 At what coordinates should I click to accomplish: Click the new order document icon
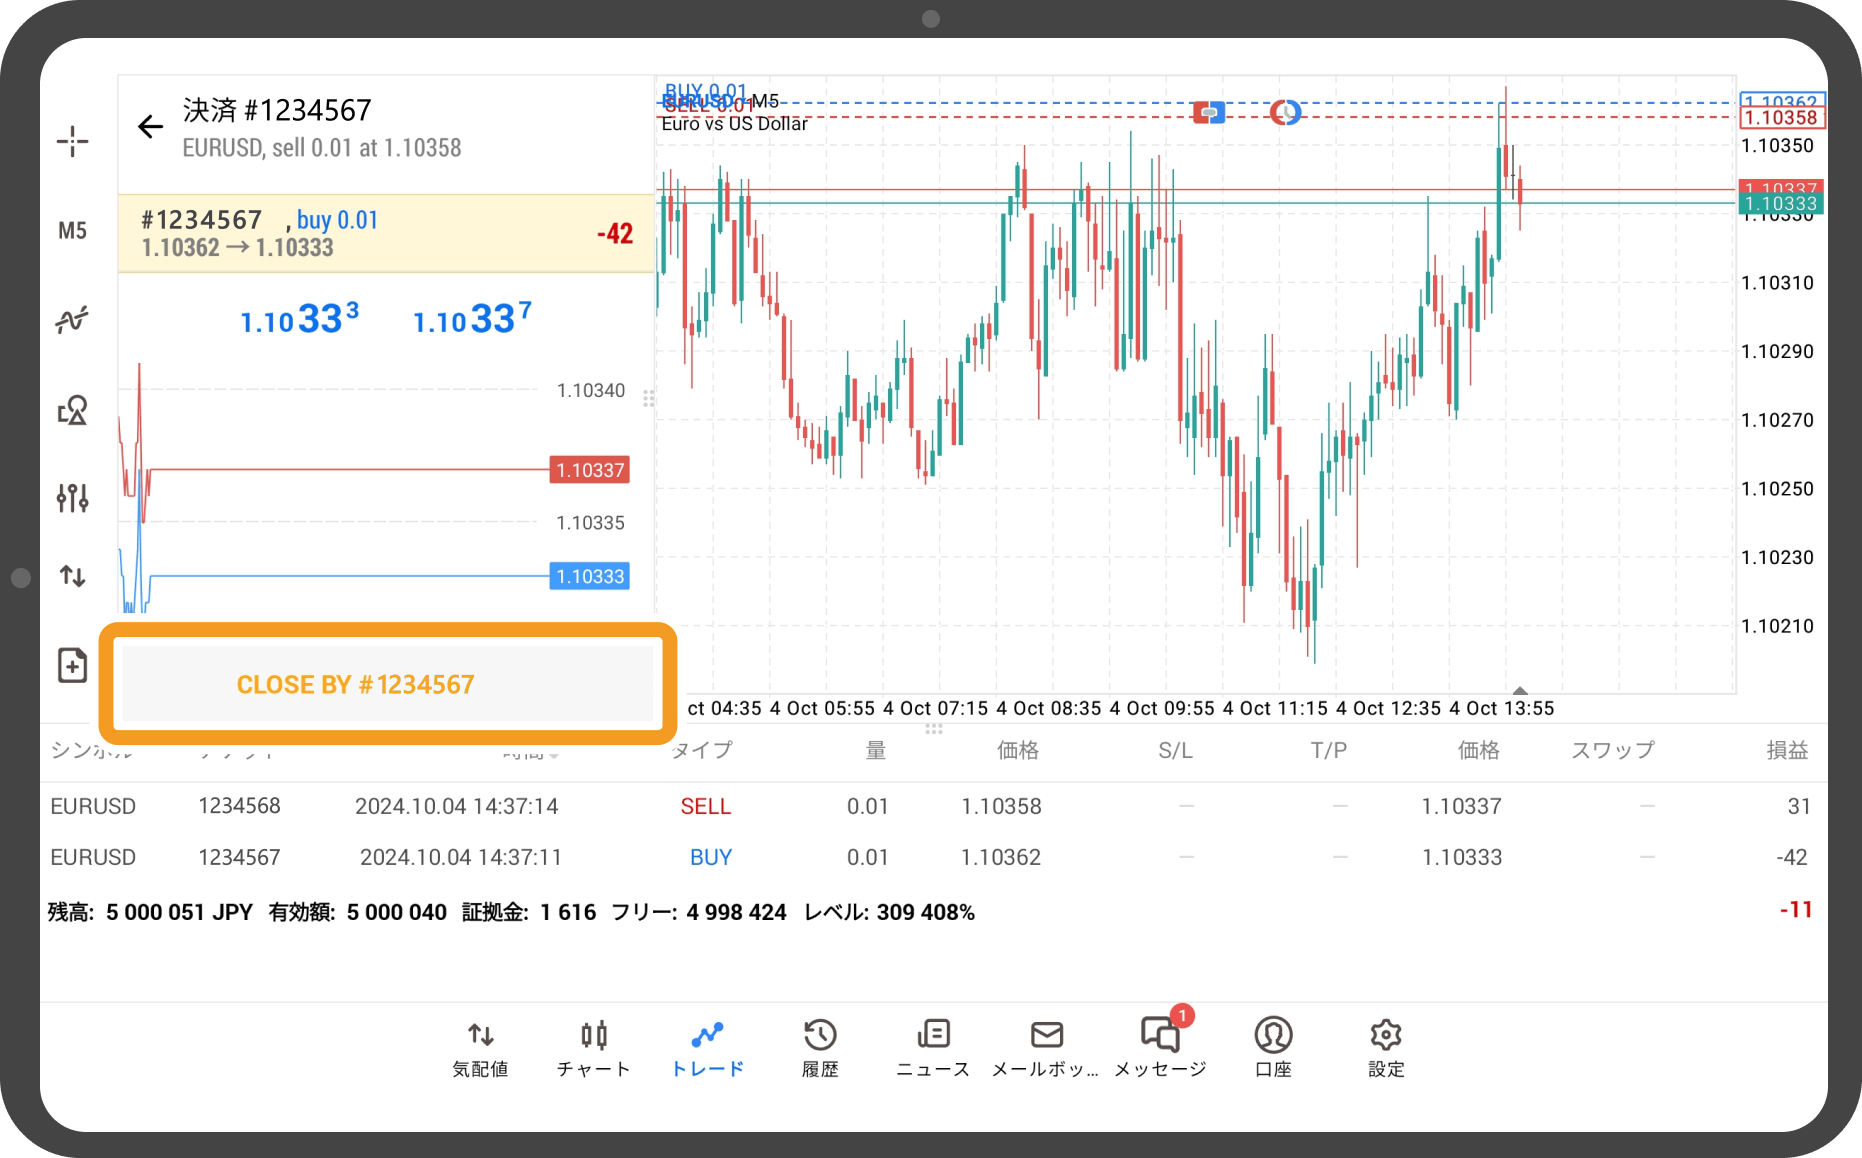click(x=72, y=665)
